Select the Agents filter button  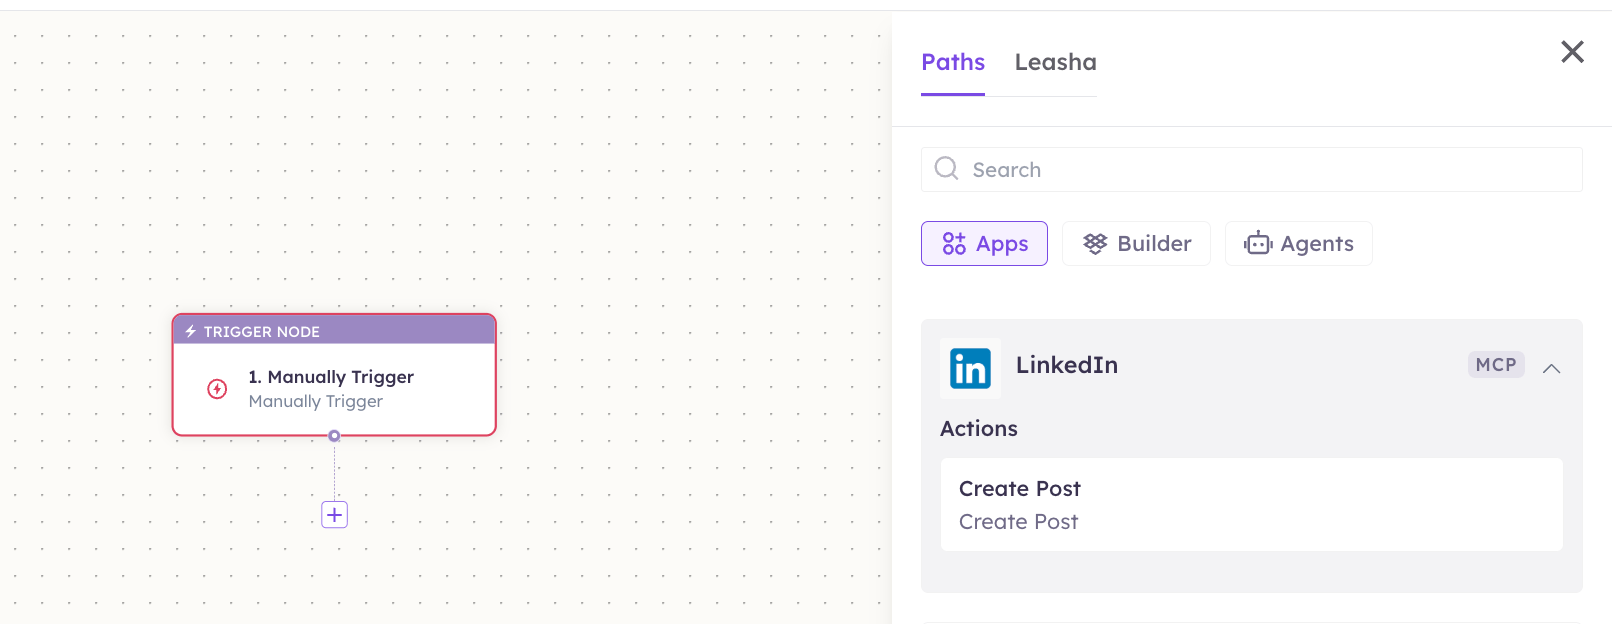(1298, 244)
